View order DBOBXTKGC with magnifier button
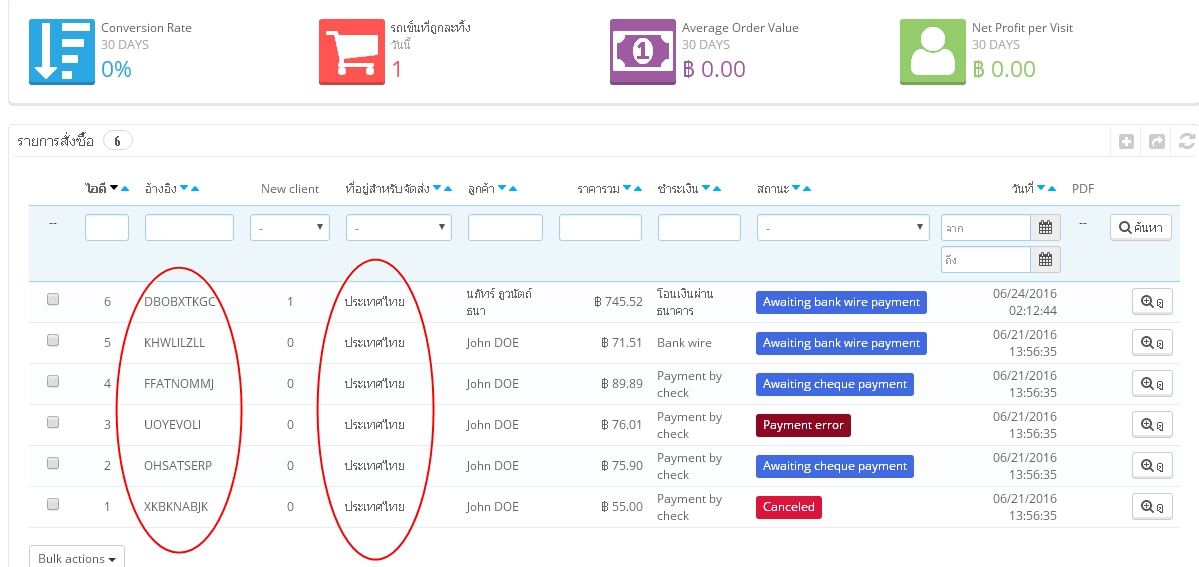 point(1152,302)
